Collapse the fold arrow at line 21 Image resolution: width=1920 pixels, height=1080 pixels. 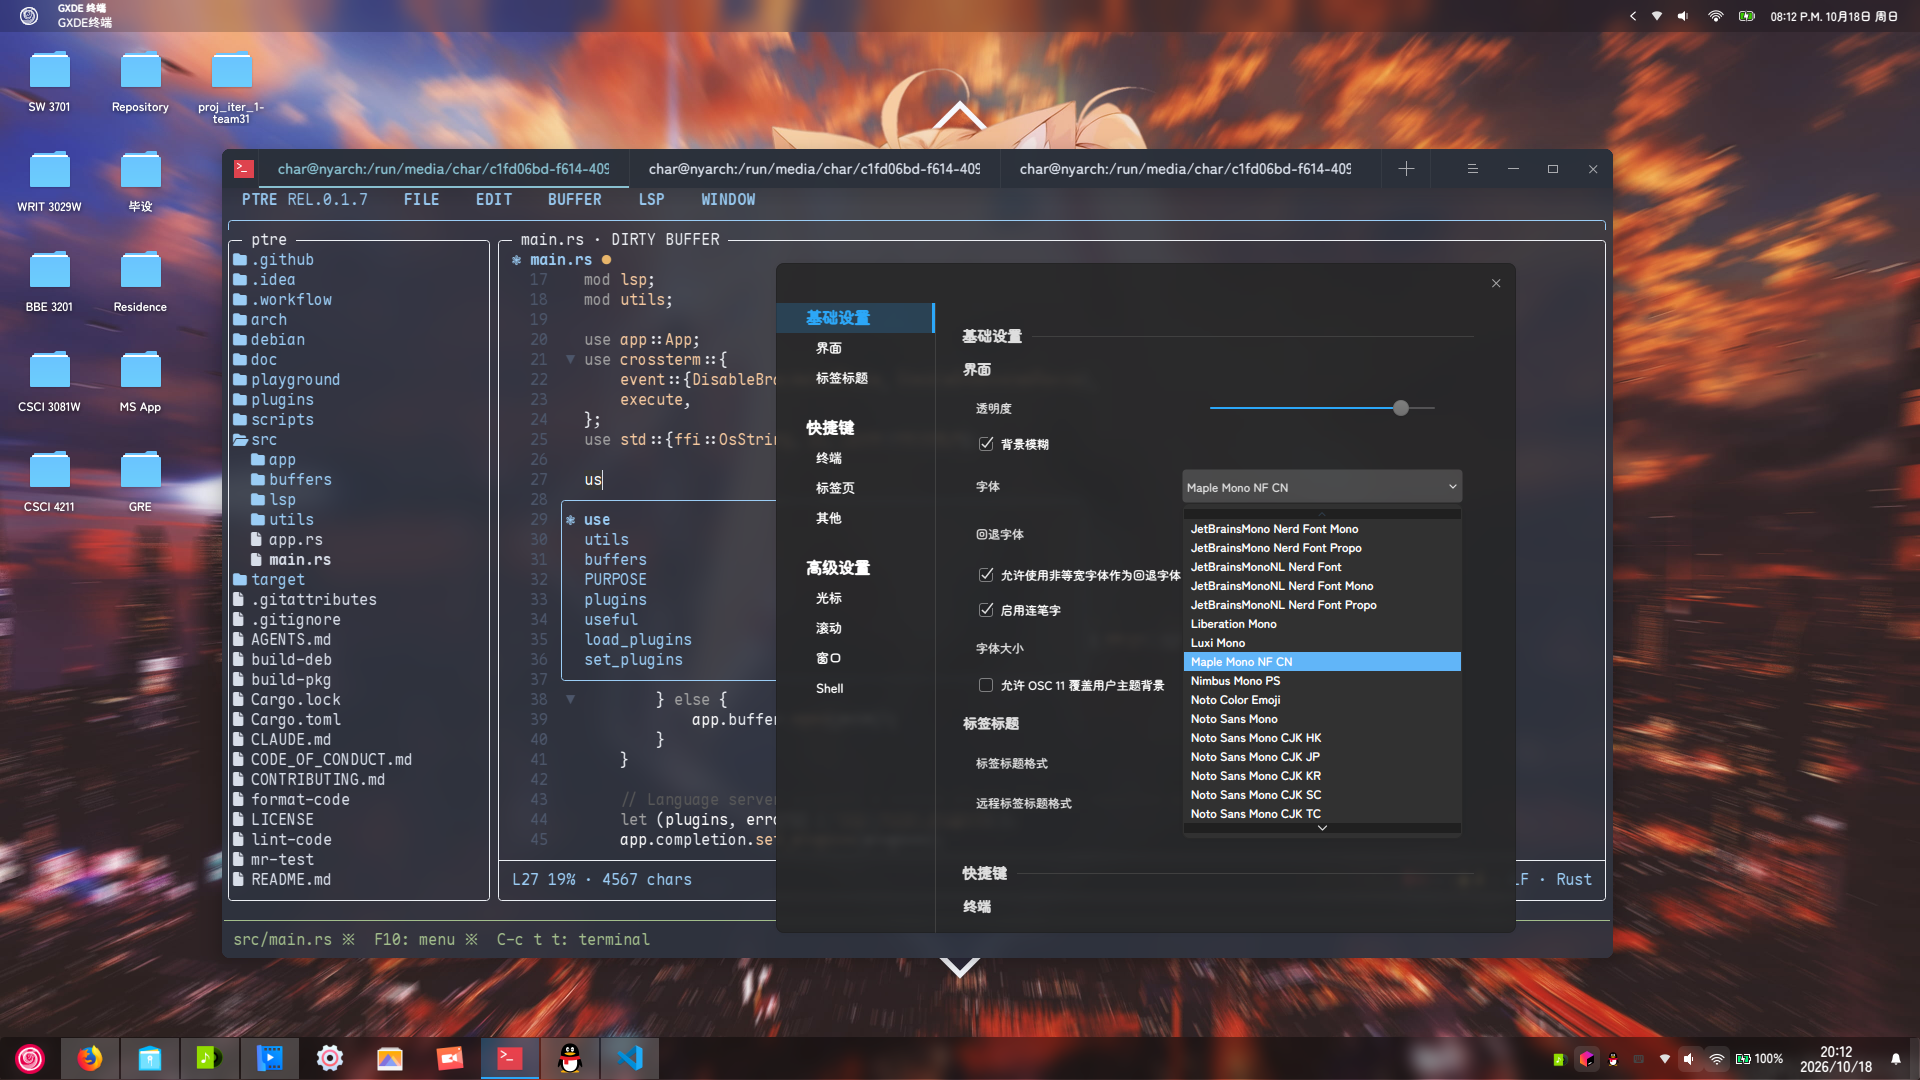point(570,359)
